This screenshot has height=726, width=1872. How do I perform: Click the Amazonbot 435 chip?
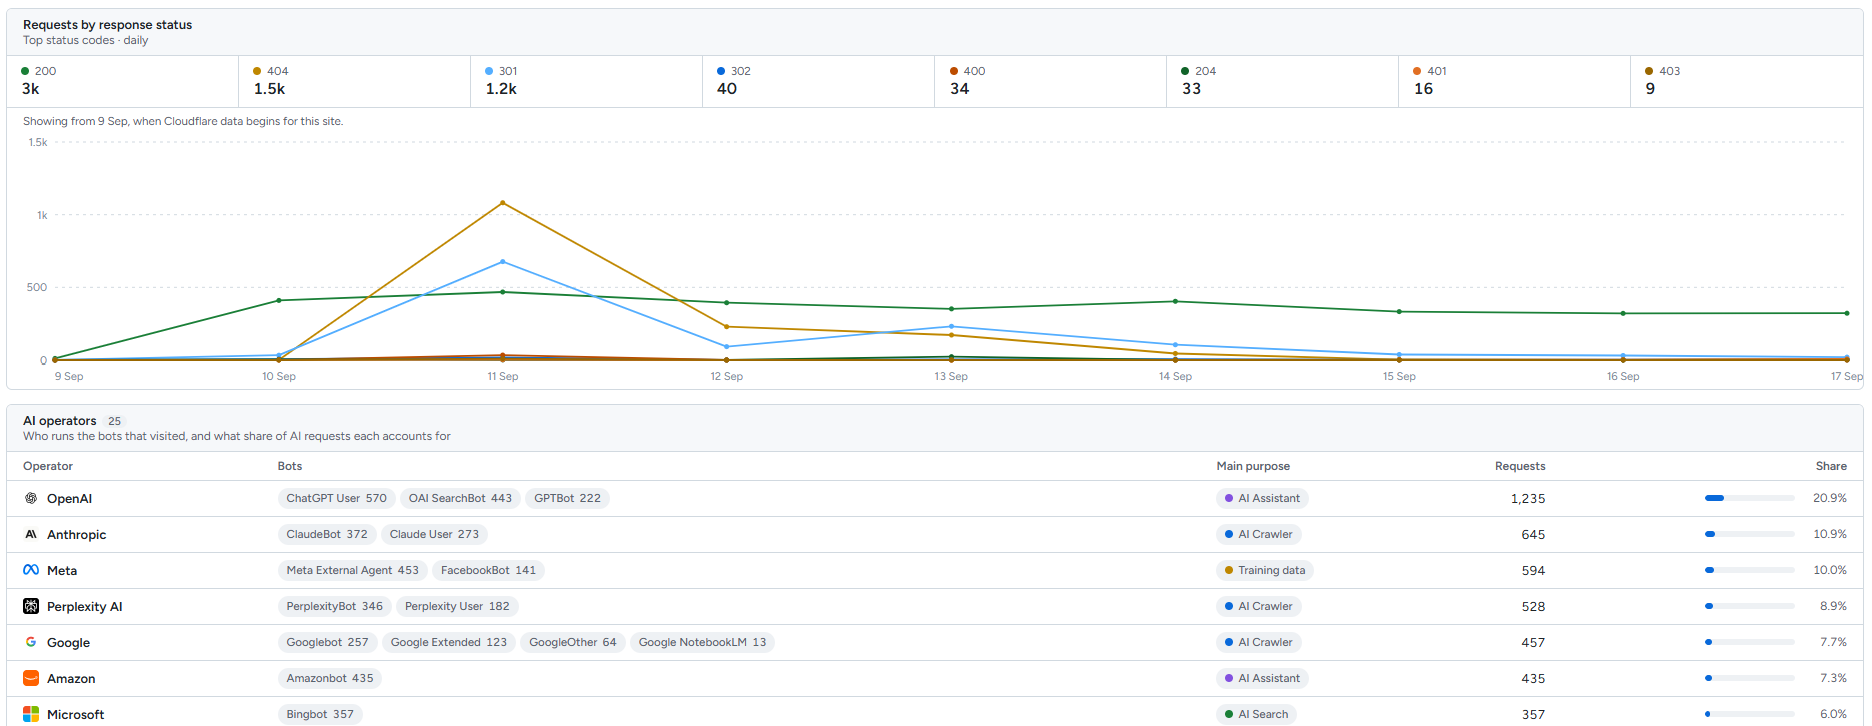(x=330, y=678)
